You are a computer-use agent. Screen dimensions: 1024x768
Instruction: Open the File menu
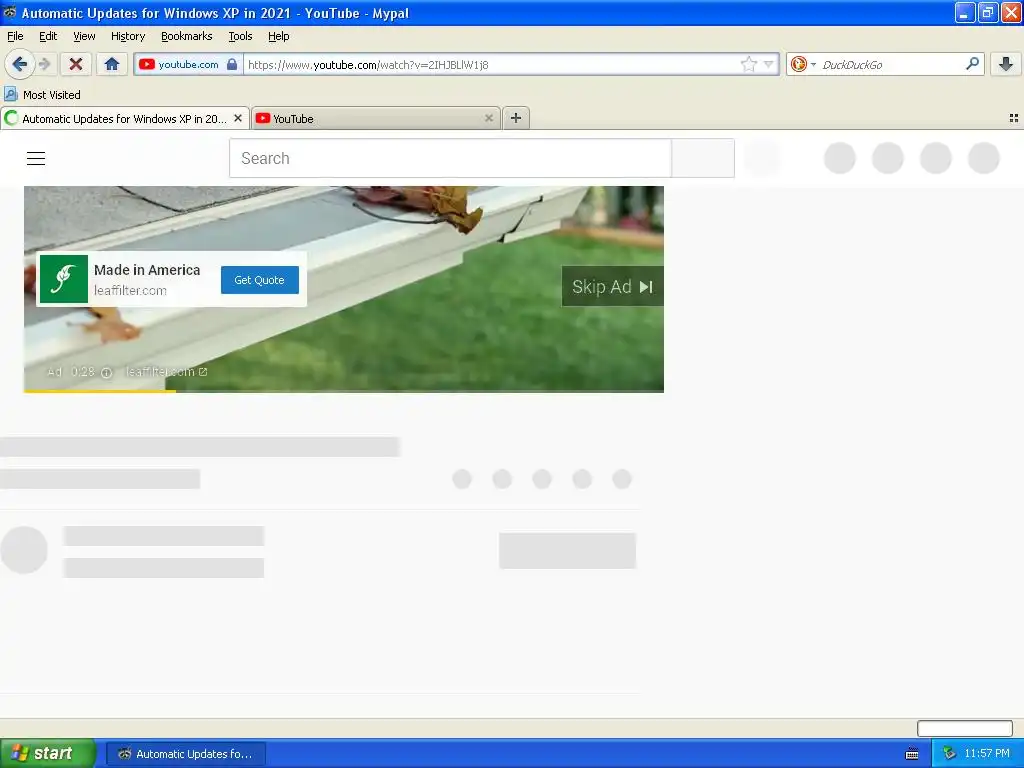(x=15, y=36)
